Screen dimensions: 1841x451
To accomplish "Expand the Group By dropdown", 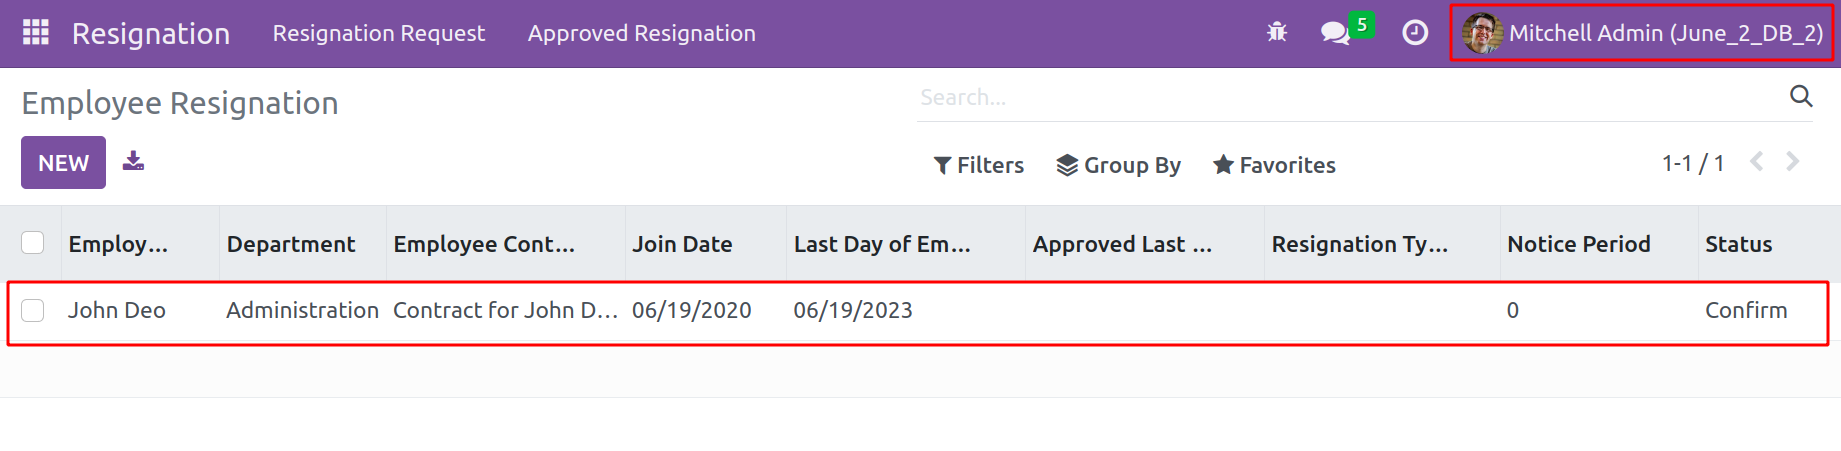I will 1119,165.
